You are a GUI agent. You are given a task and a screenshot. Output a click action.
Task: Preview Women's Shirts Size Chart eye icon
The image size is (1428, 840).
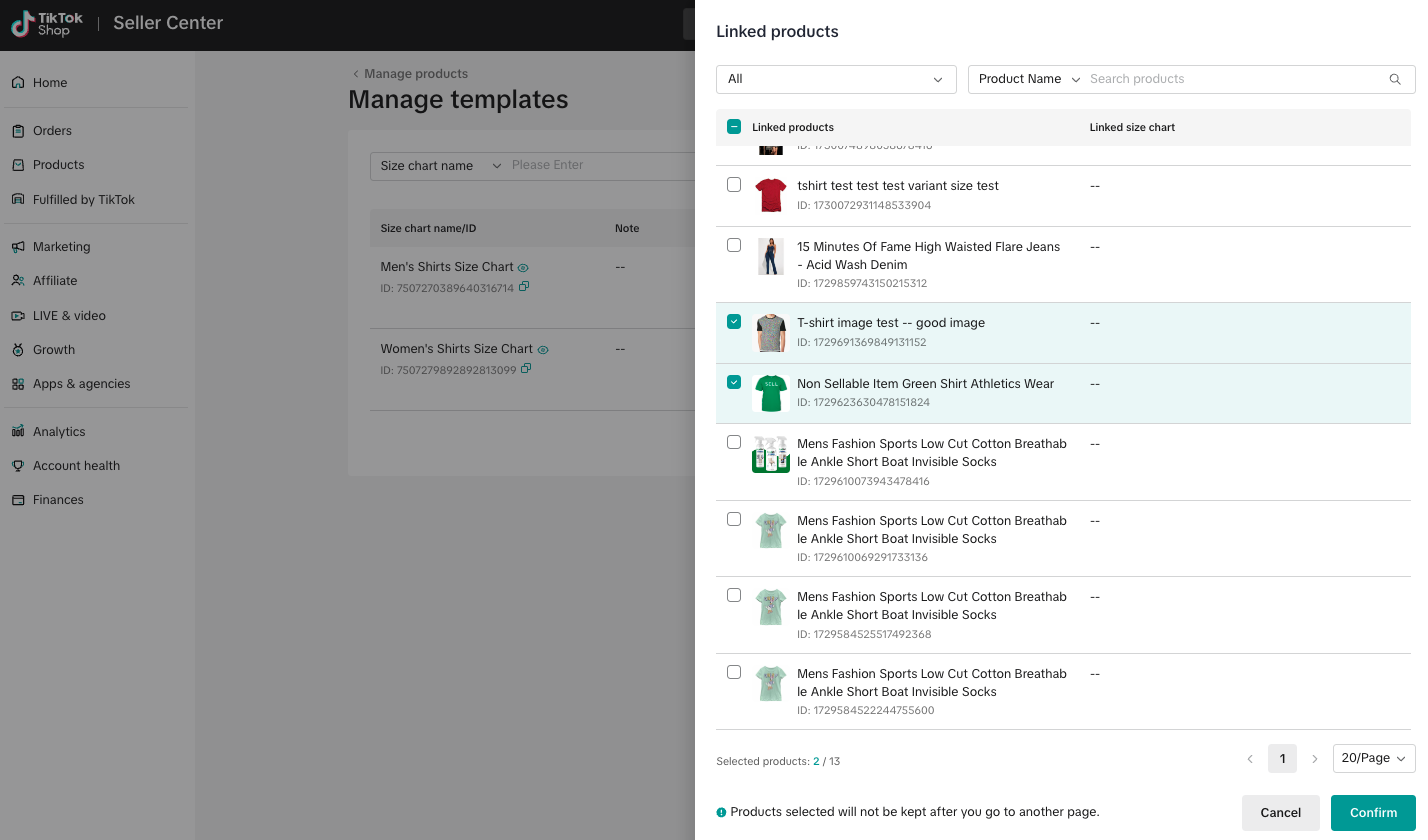pyautogui.click(x=543, y=350)
